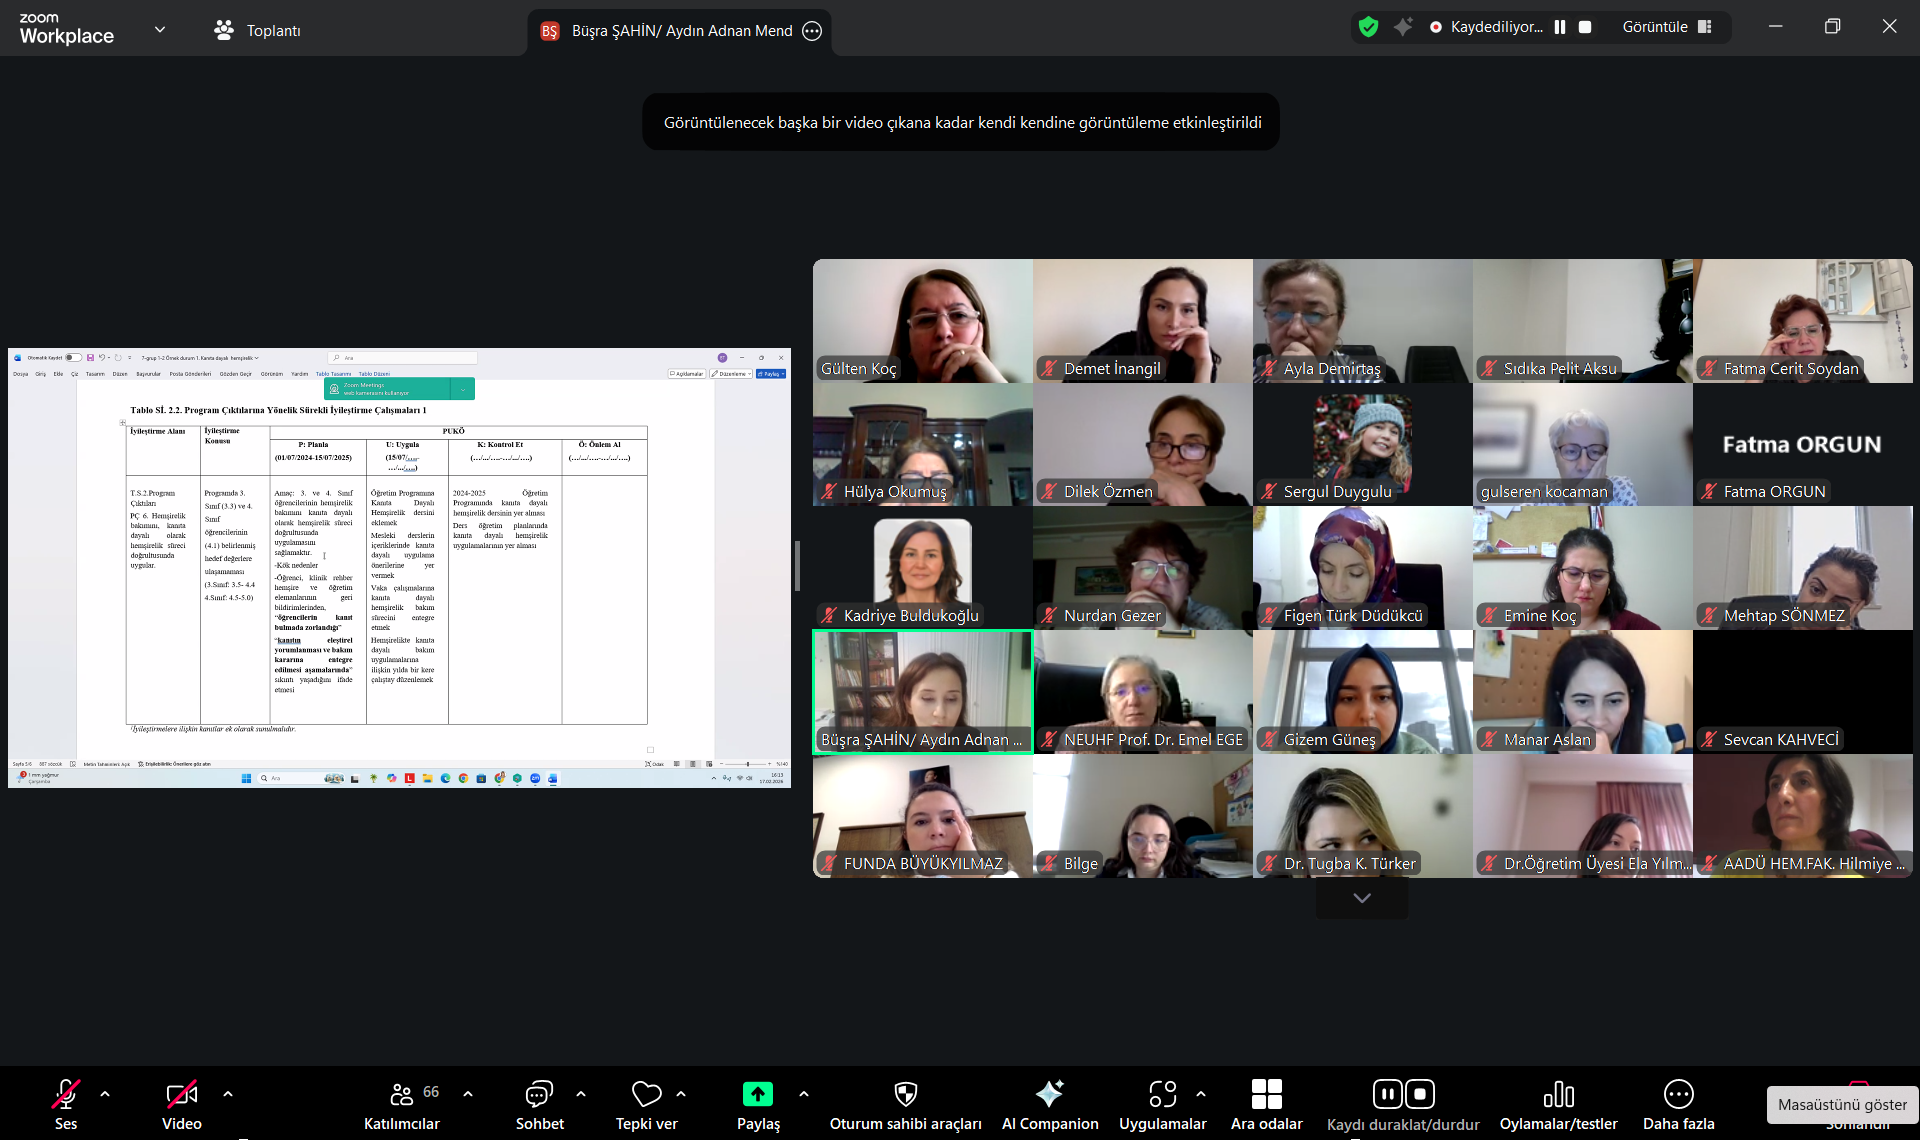This screenshot has width=1920, height=1140.
Task: Expand the Zoom Workplace dropdown chevron
Action: (160, 29)
